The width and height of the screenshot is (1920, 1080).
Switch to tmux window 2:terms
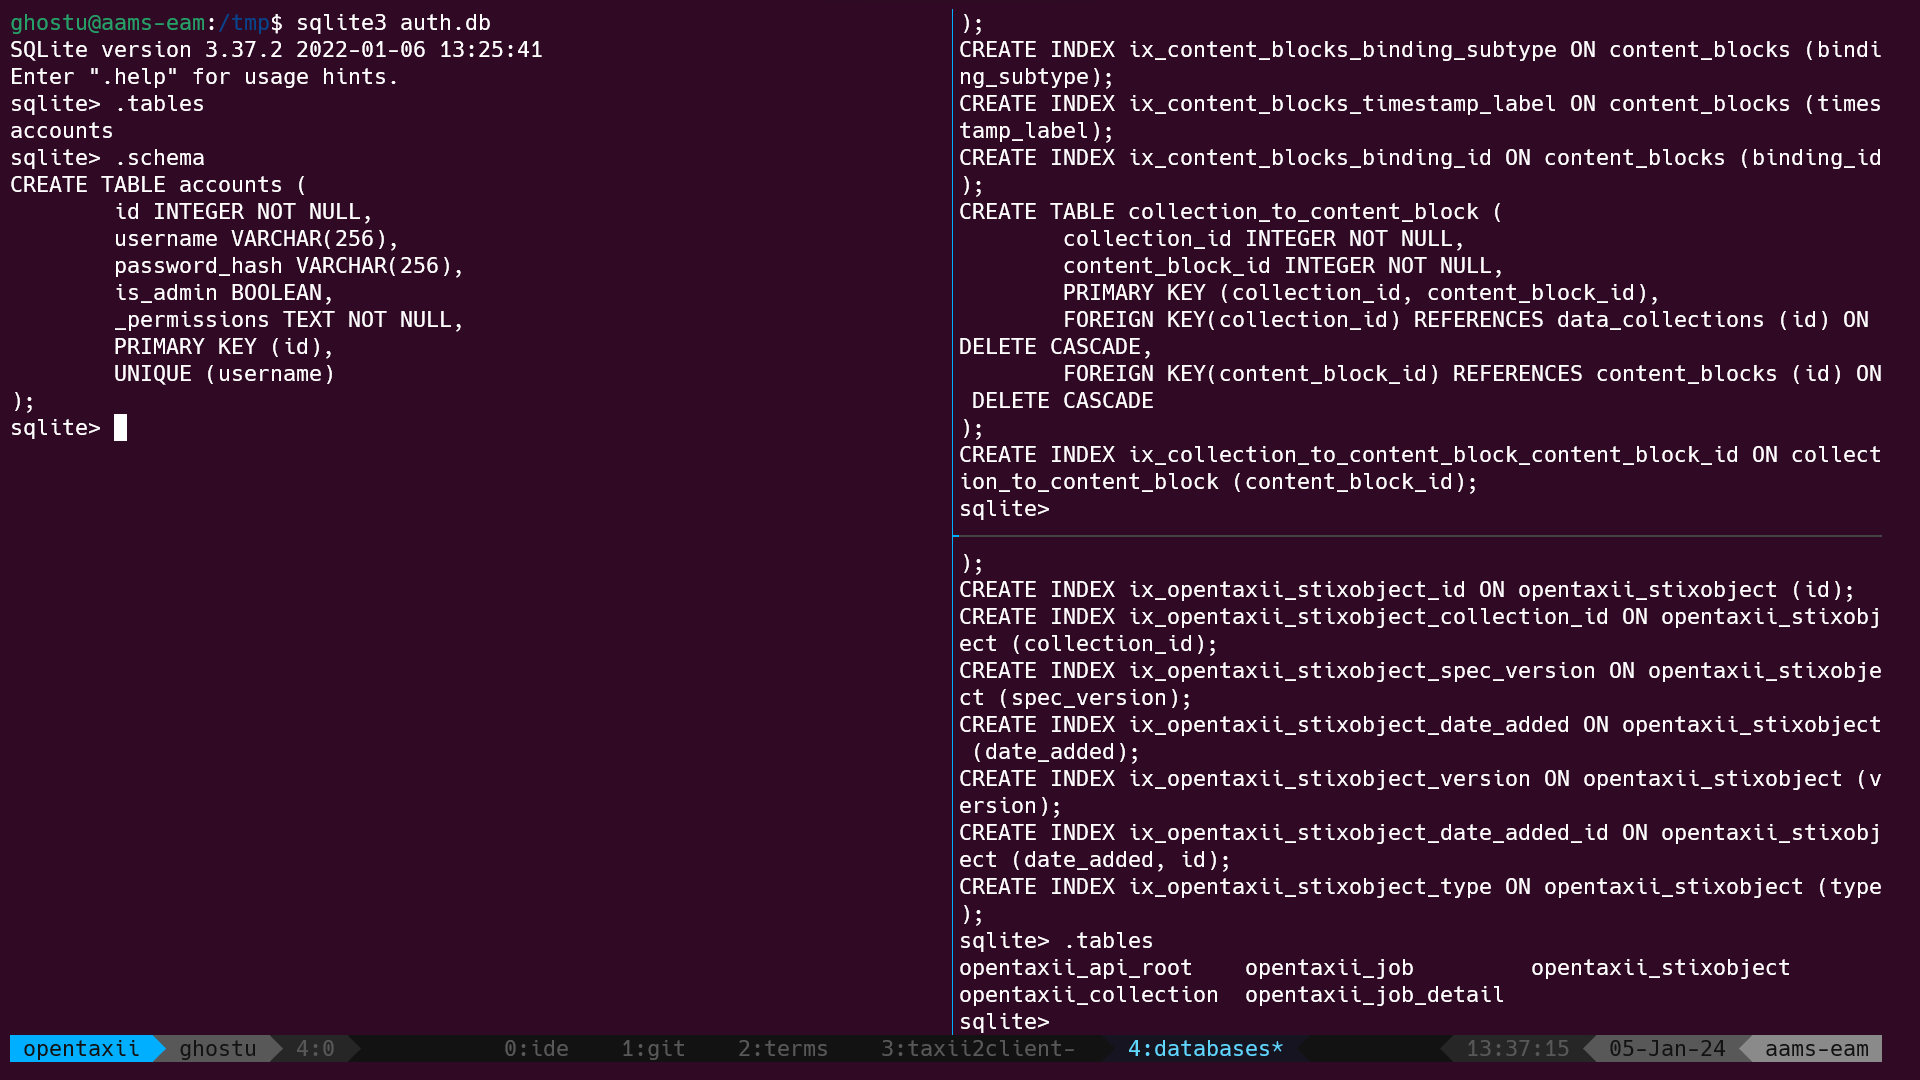(x=783, y=1048)
